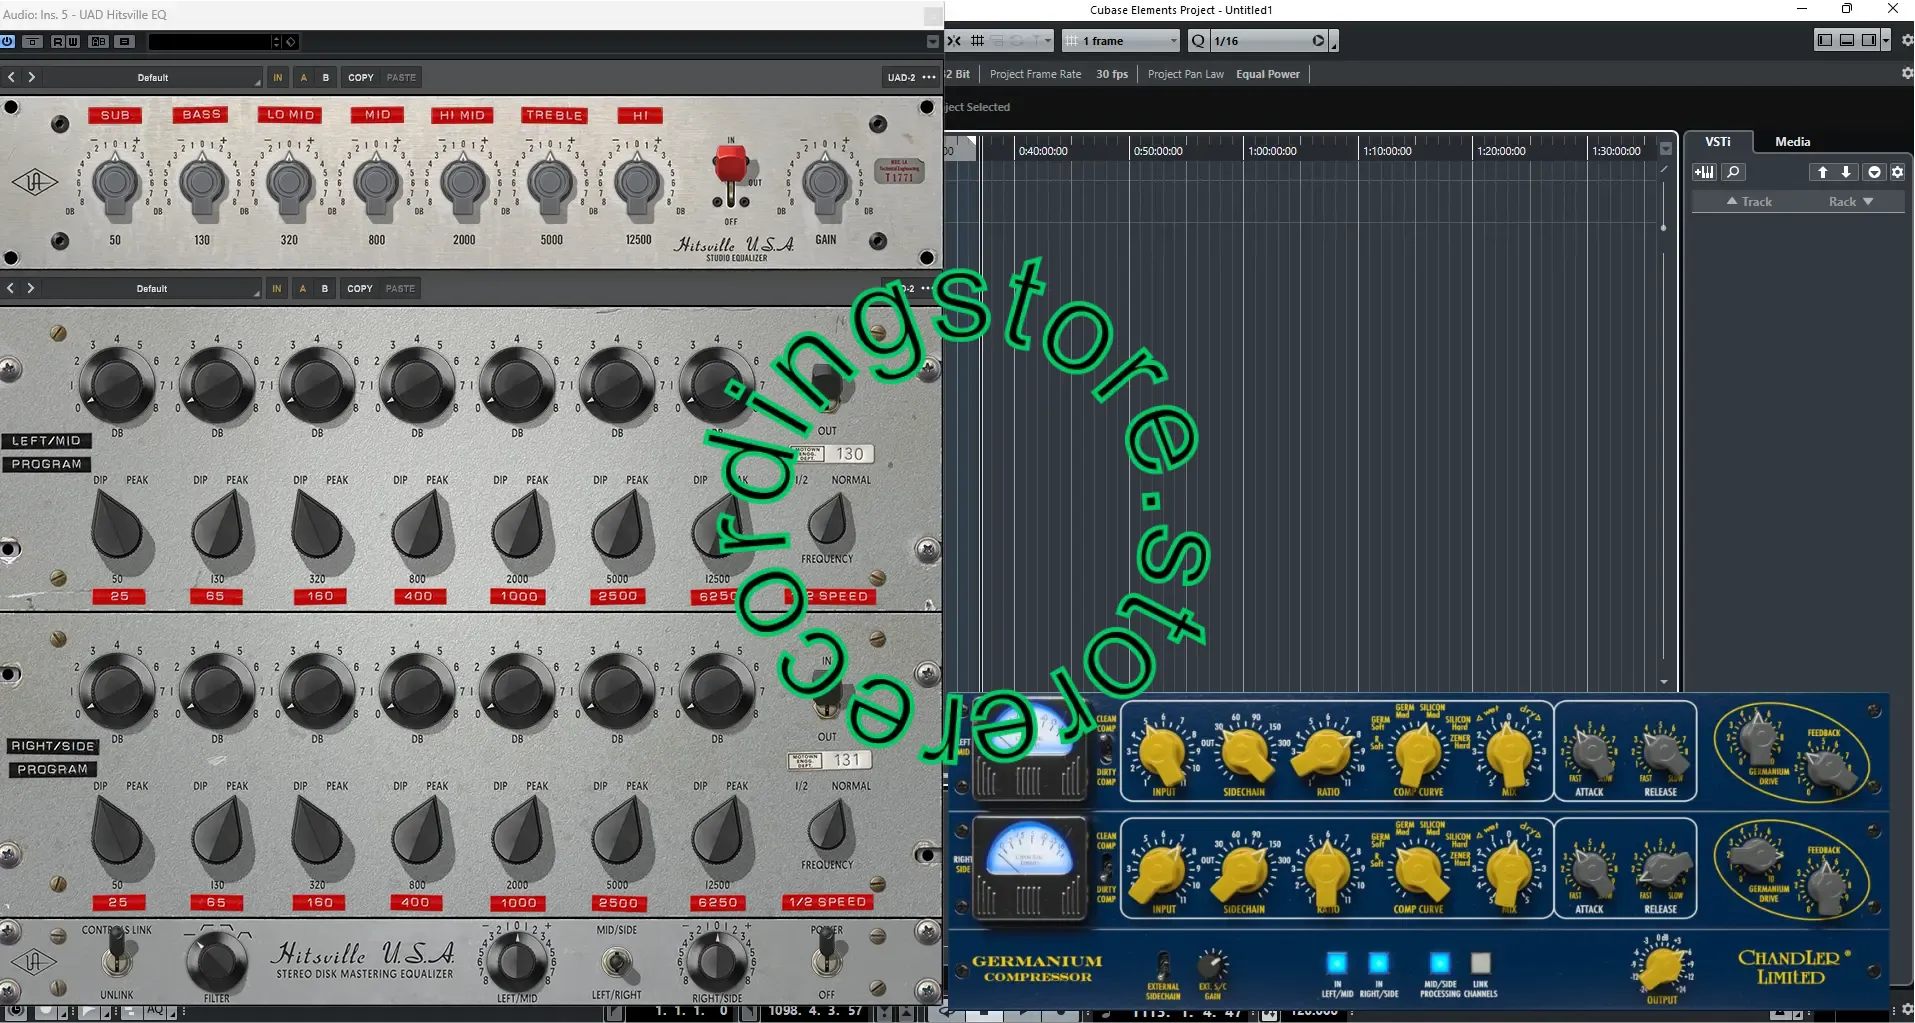
Task: Enable Read automation (R) in plugin header
Action: click(57, 41)
